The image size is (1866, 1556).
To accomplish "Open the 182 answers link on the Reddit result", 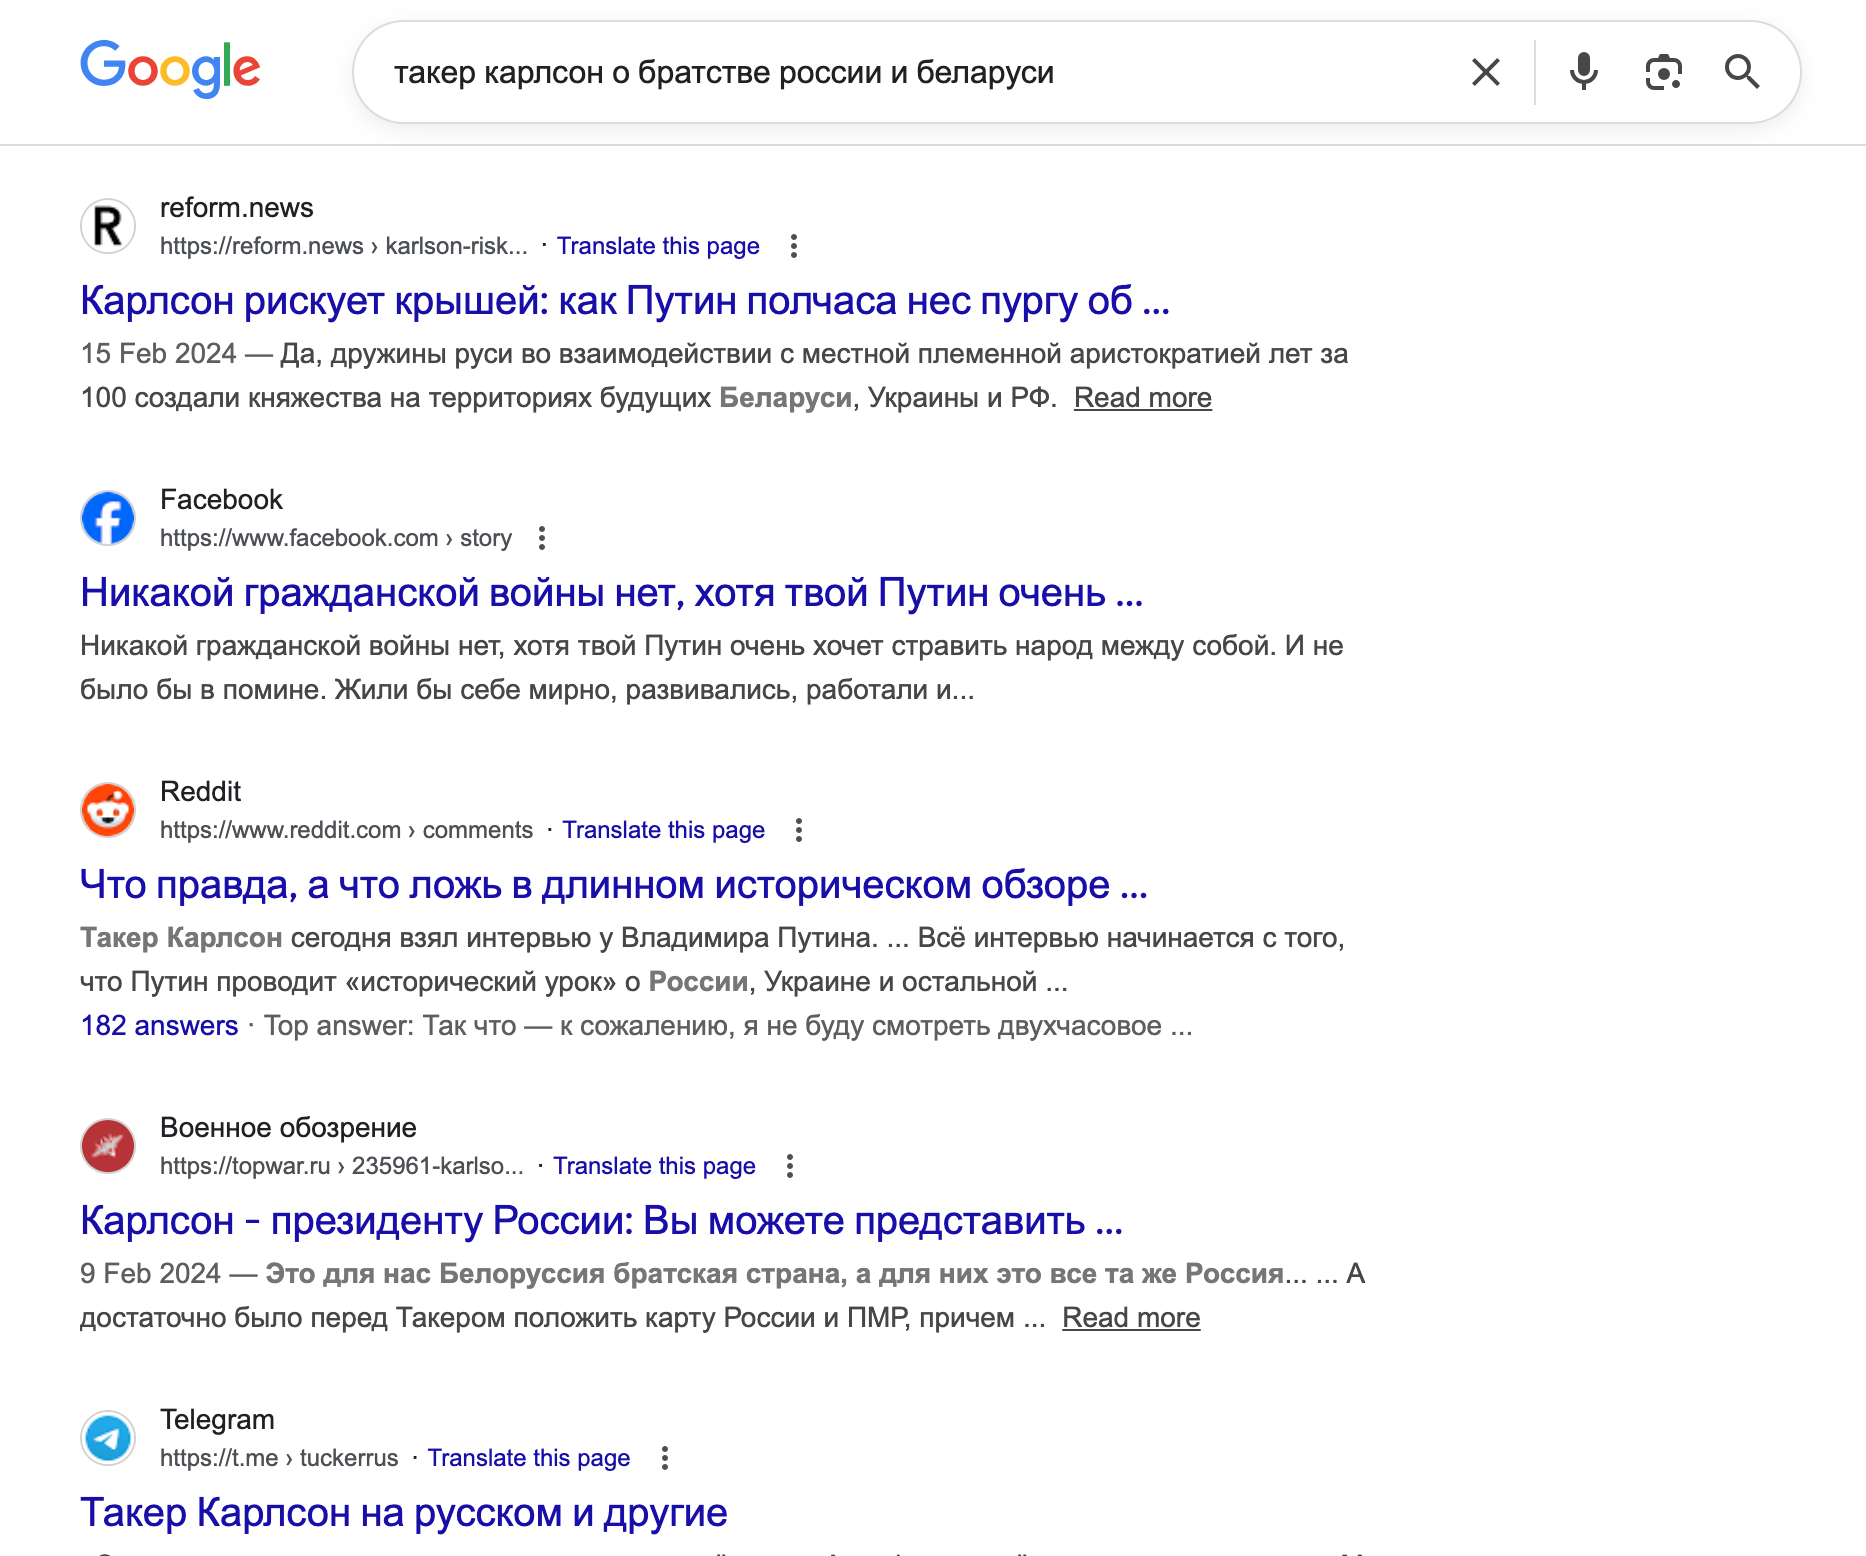I will coord(160,1025).
